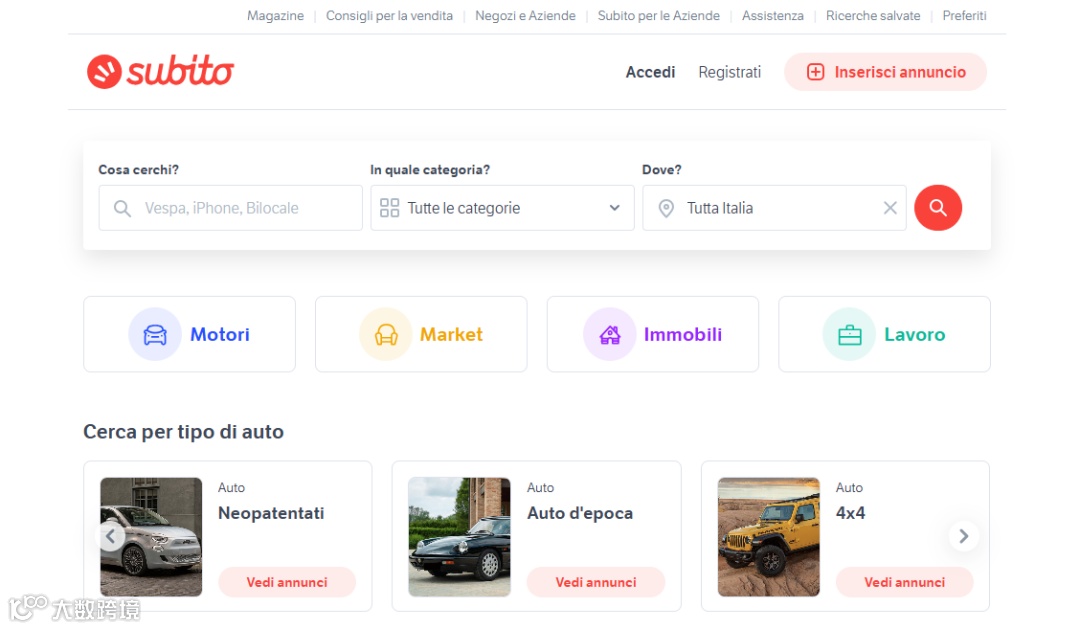Click Vedi annunci for 4x4

[904, 582]
